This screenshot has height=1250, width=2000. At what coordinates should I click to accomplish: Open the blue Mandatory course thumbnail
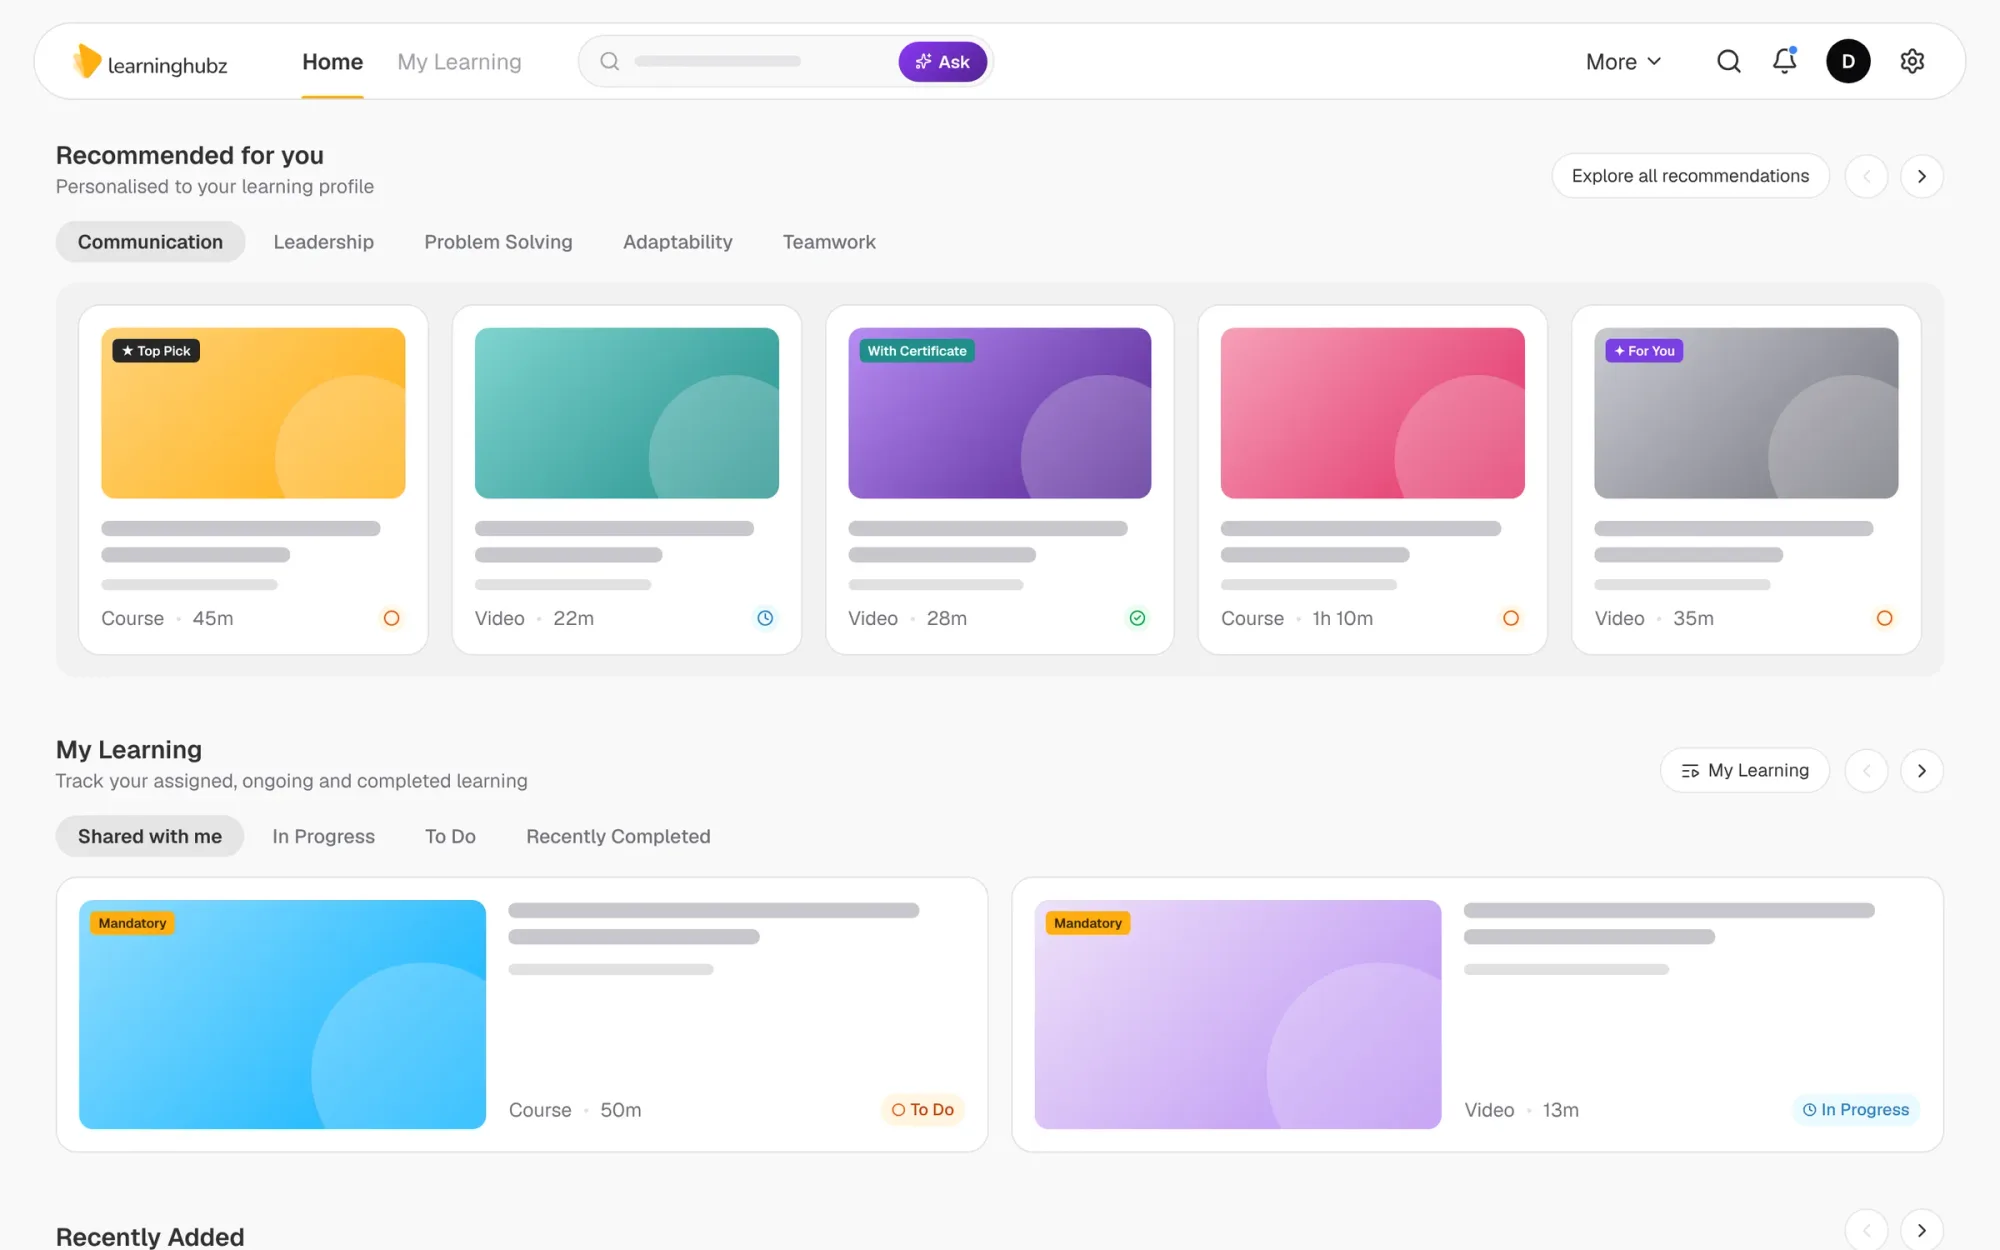click(282, 1014)
